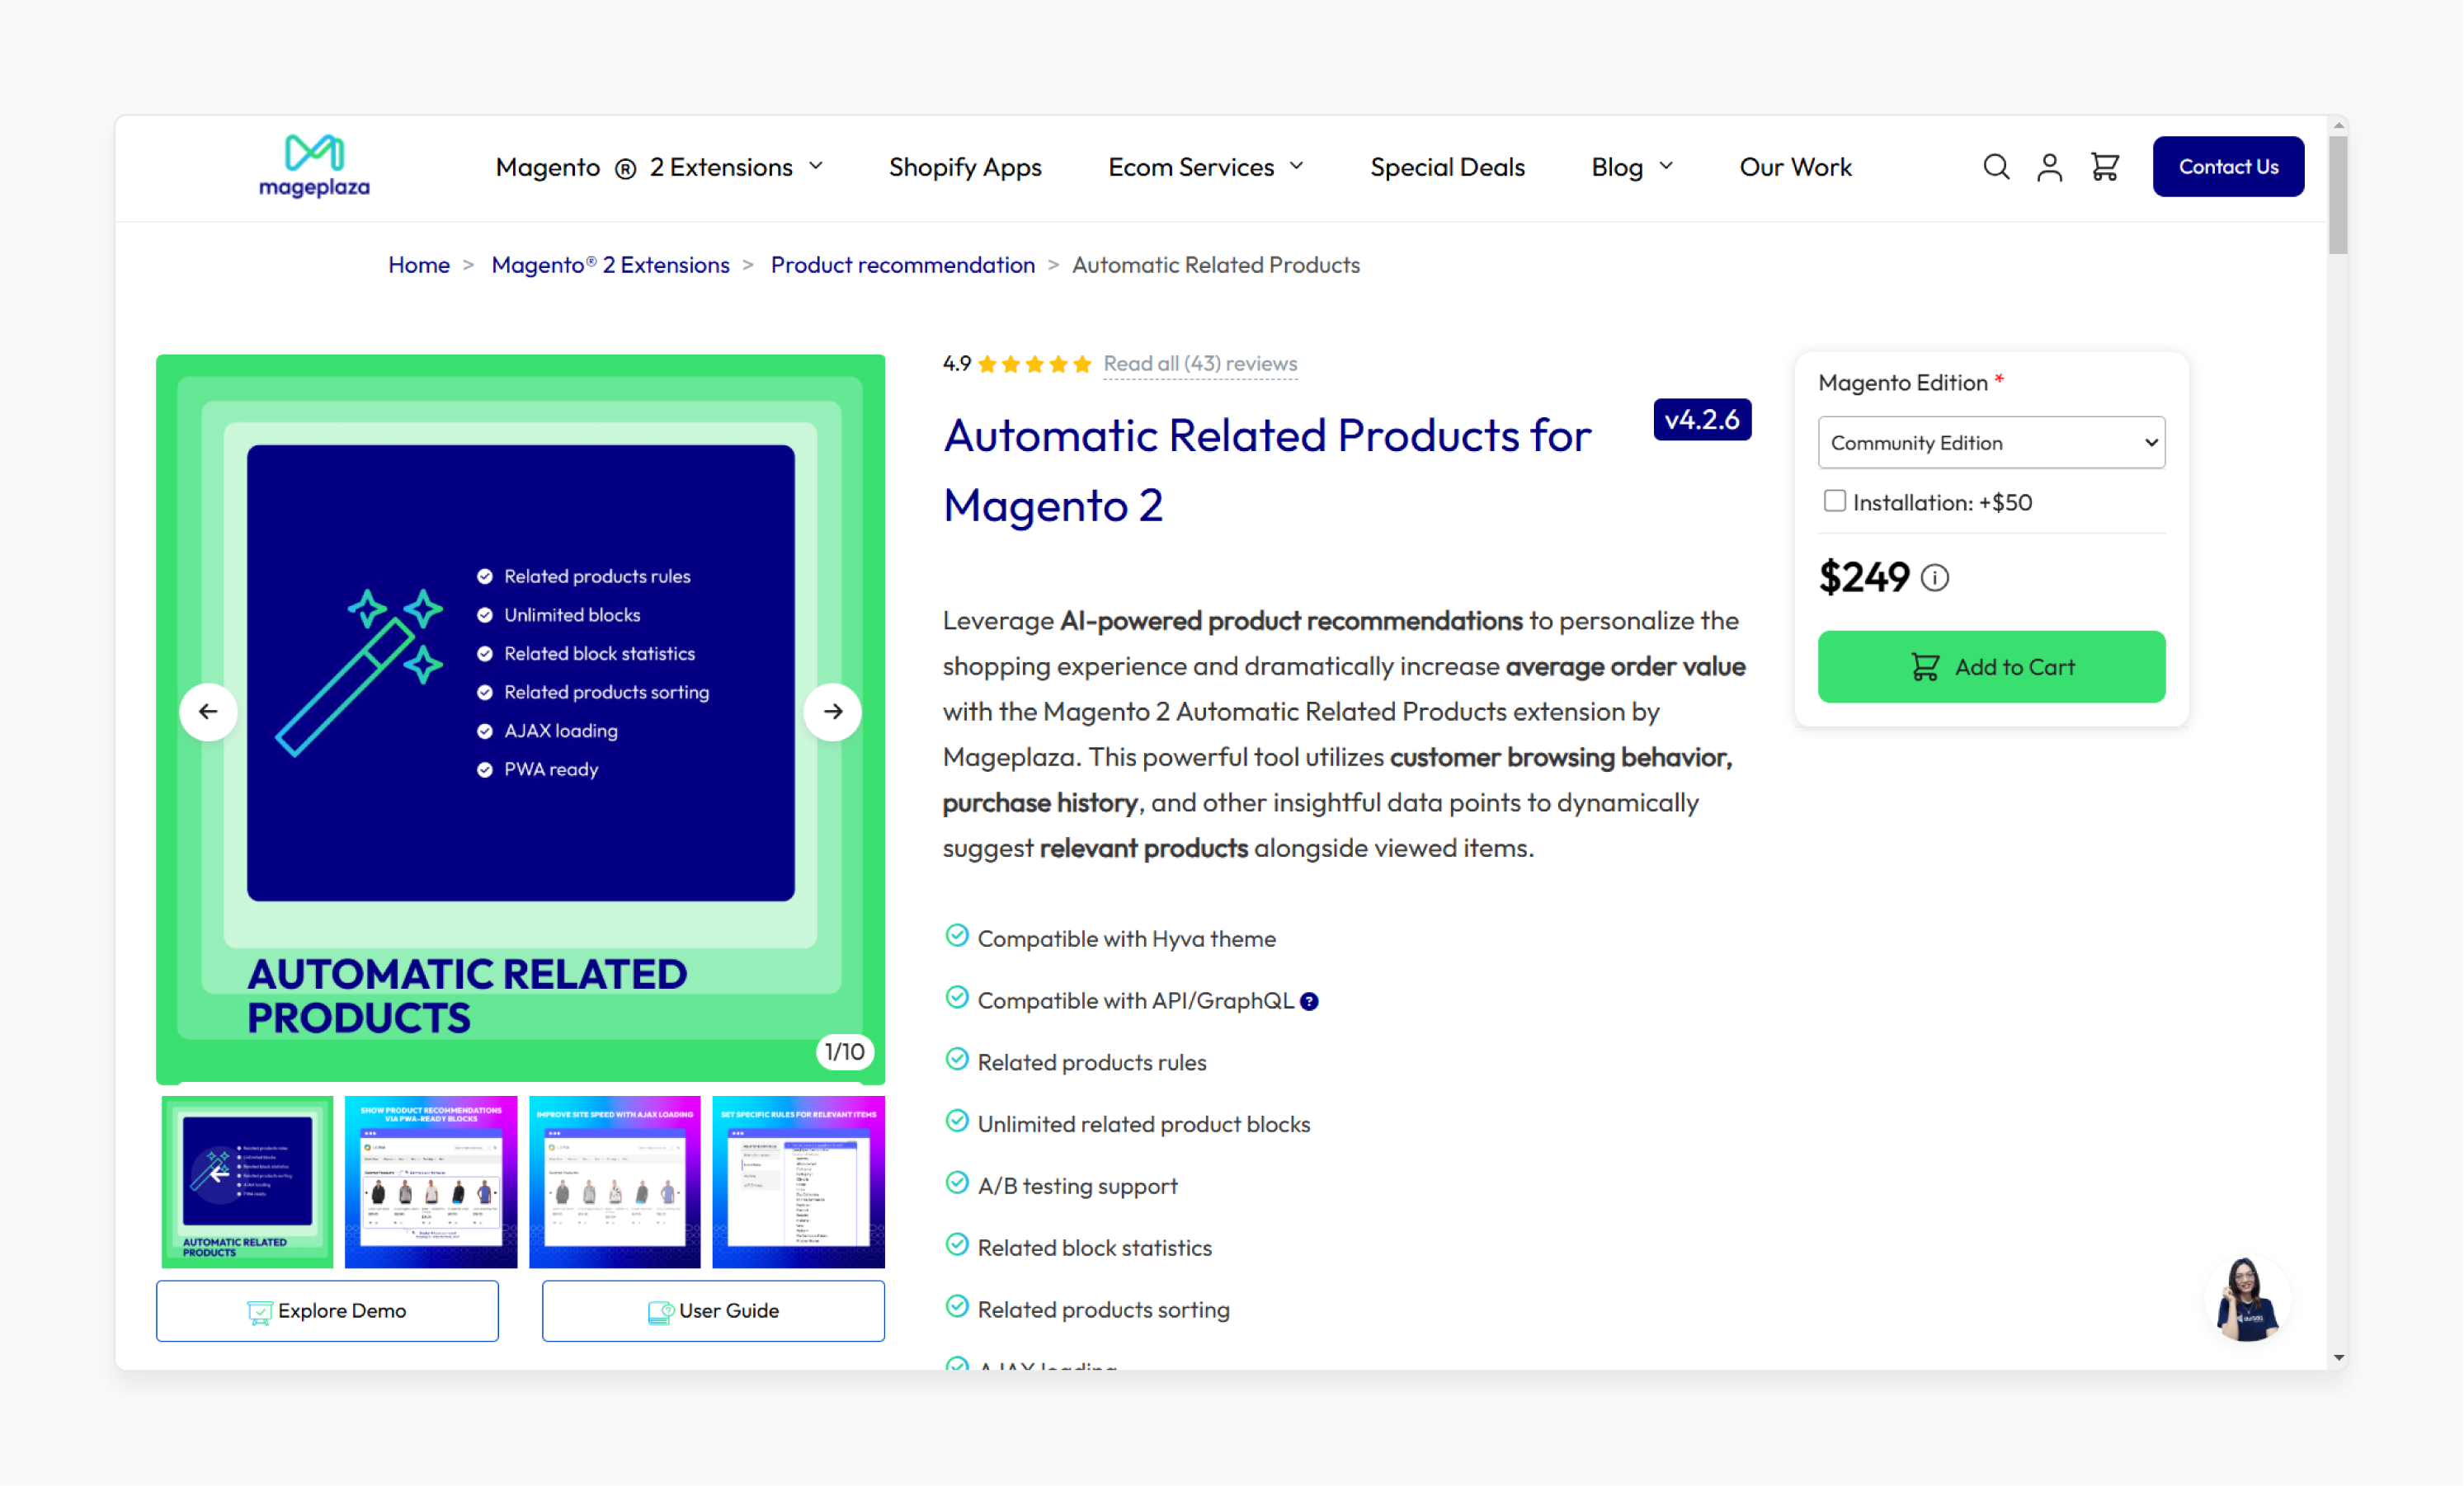Open the live chat support avatar
The width and height of the screenshot is (2464, 1486).
point(2247,1299)
